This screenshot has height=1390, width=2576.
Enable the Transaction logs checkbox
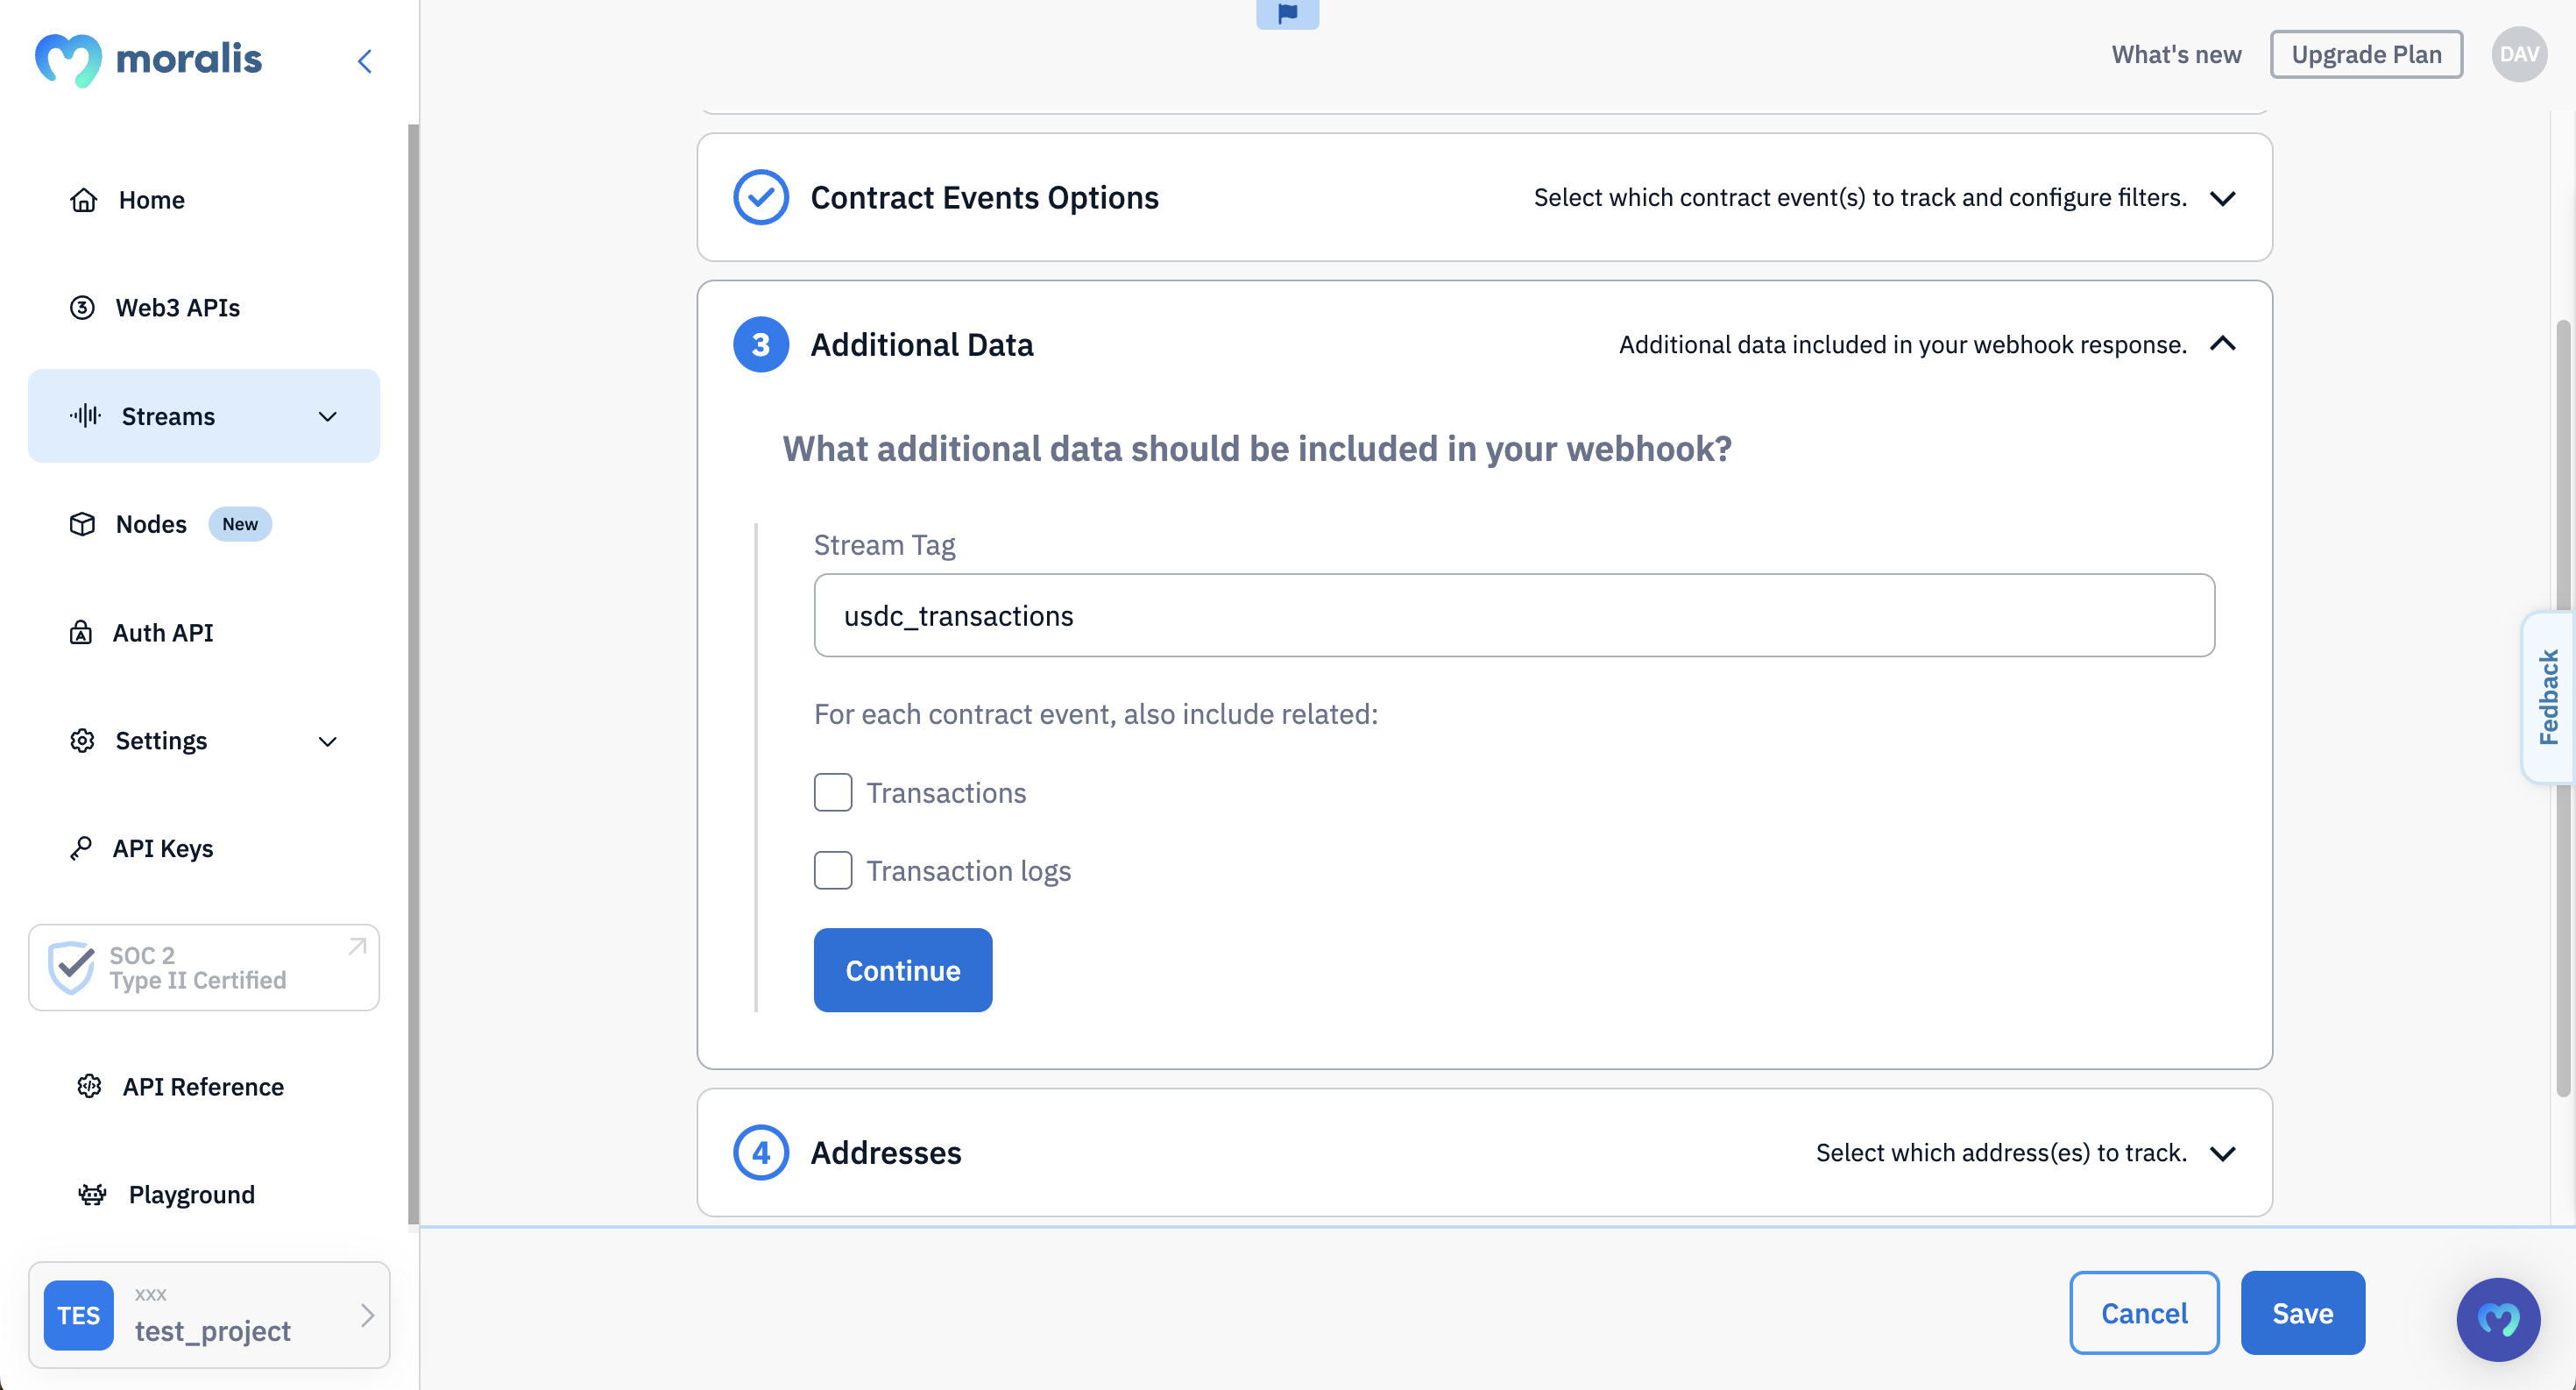click(833, 869)
